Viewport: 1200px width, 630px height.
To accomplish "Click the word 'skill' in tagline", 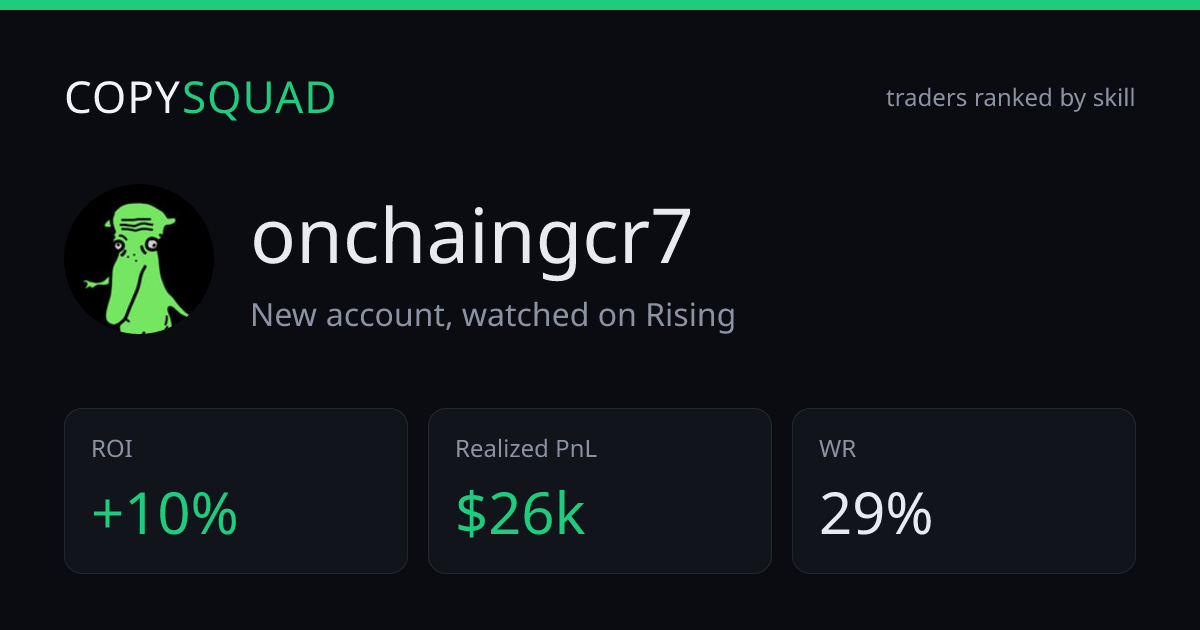I will [1113, 98].
